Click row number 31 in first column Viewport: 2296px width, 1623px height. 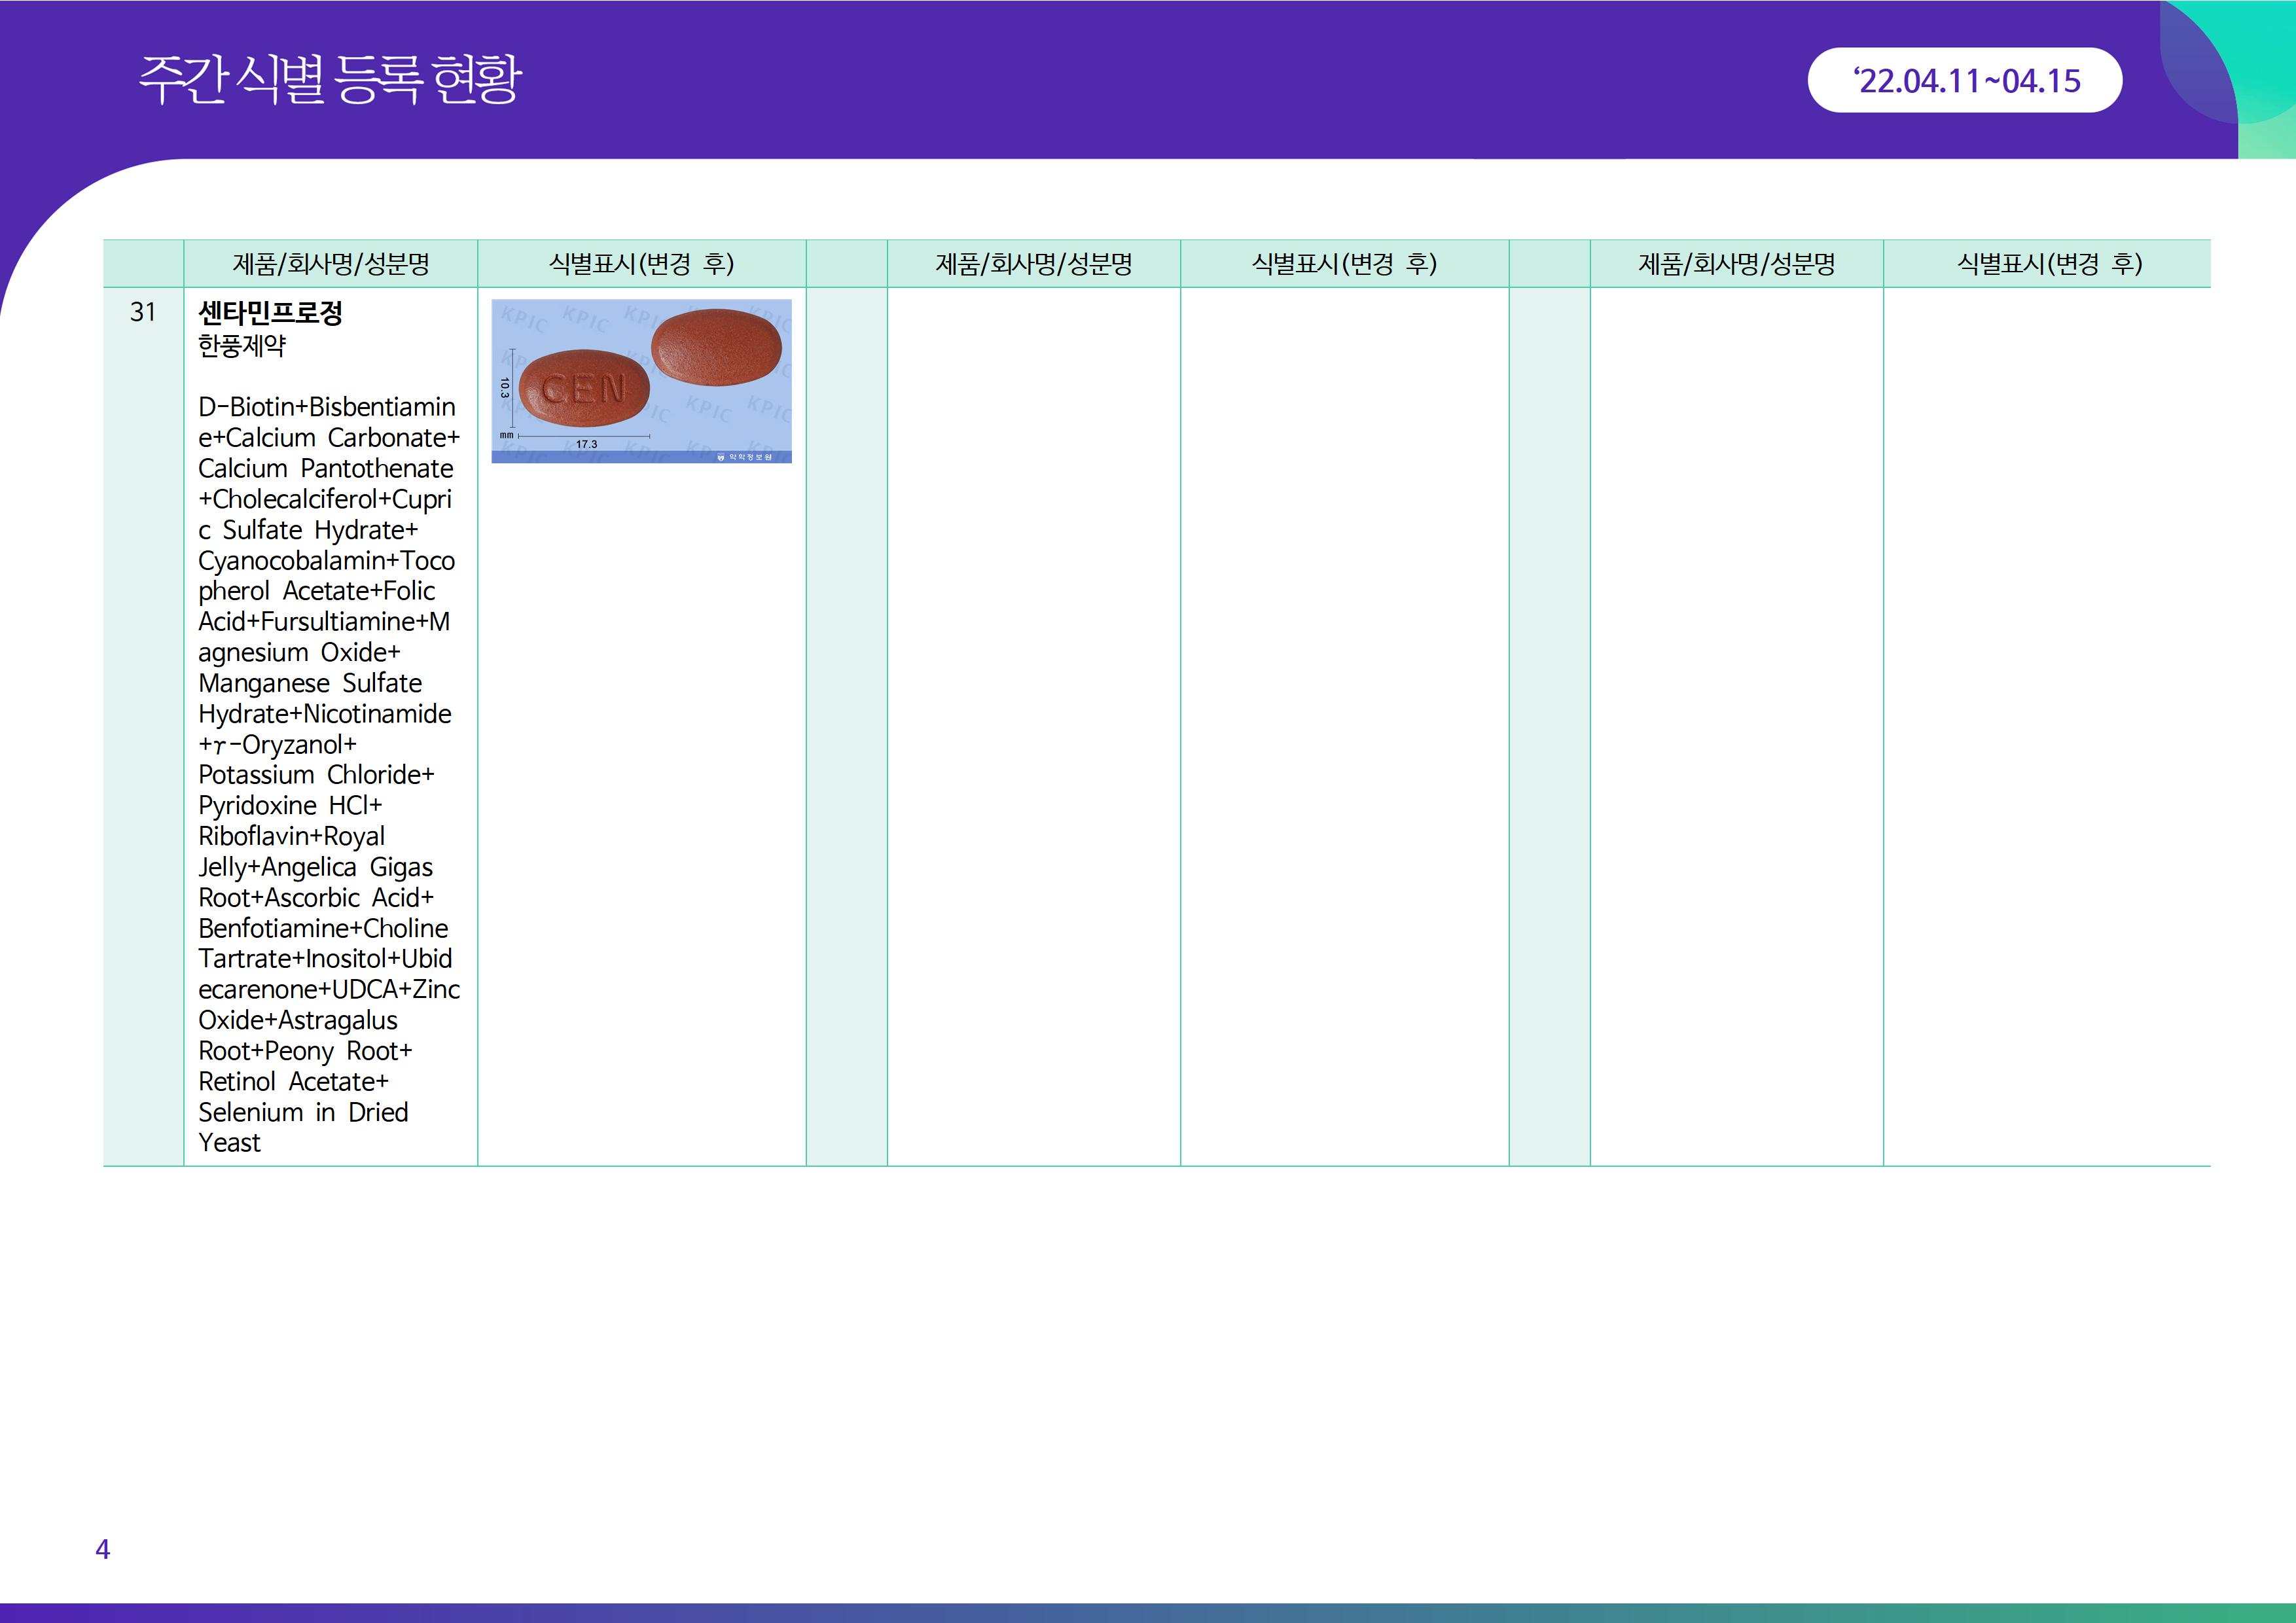pos(143,313)
